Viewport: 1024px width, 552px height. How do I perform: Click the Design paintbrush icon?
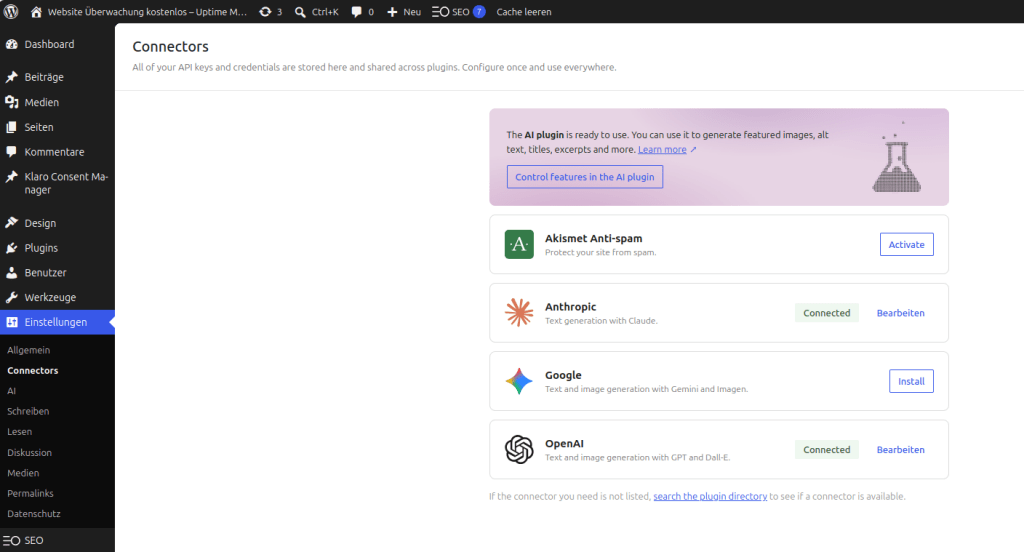(11, 223)
